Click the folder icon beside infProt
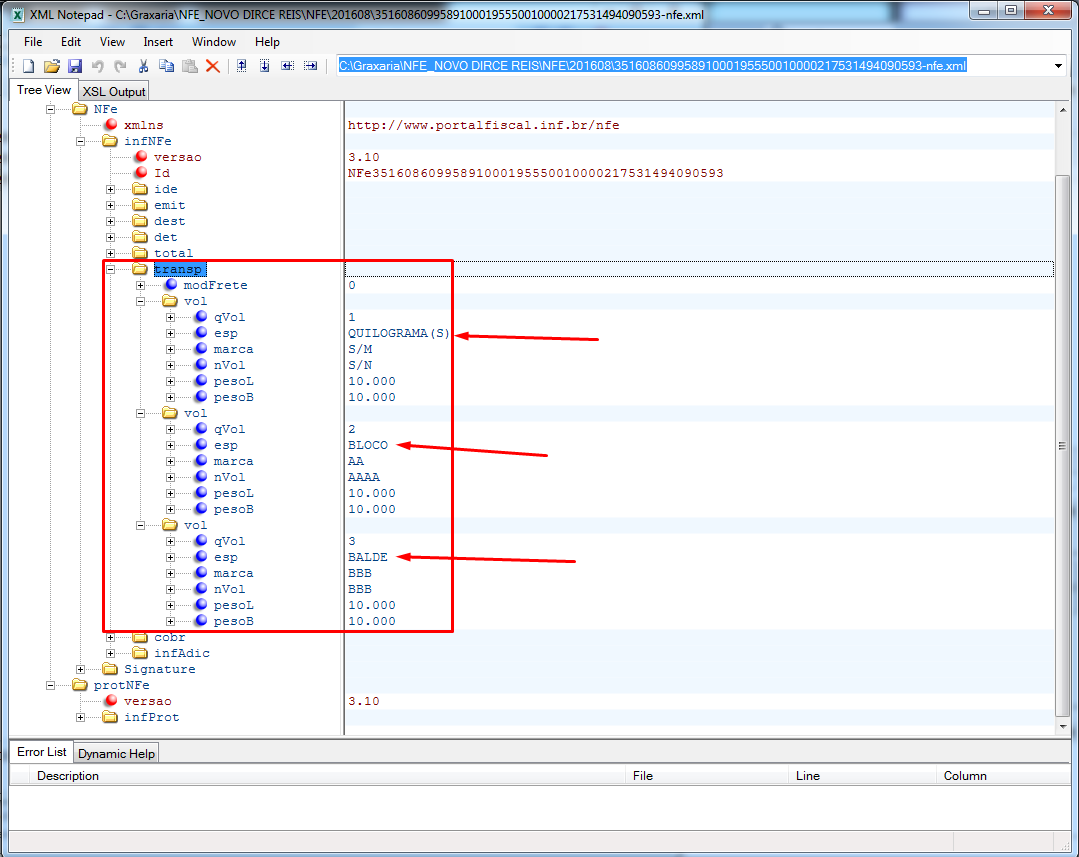 tap(110, 717)
